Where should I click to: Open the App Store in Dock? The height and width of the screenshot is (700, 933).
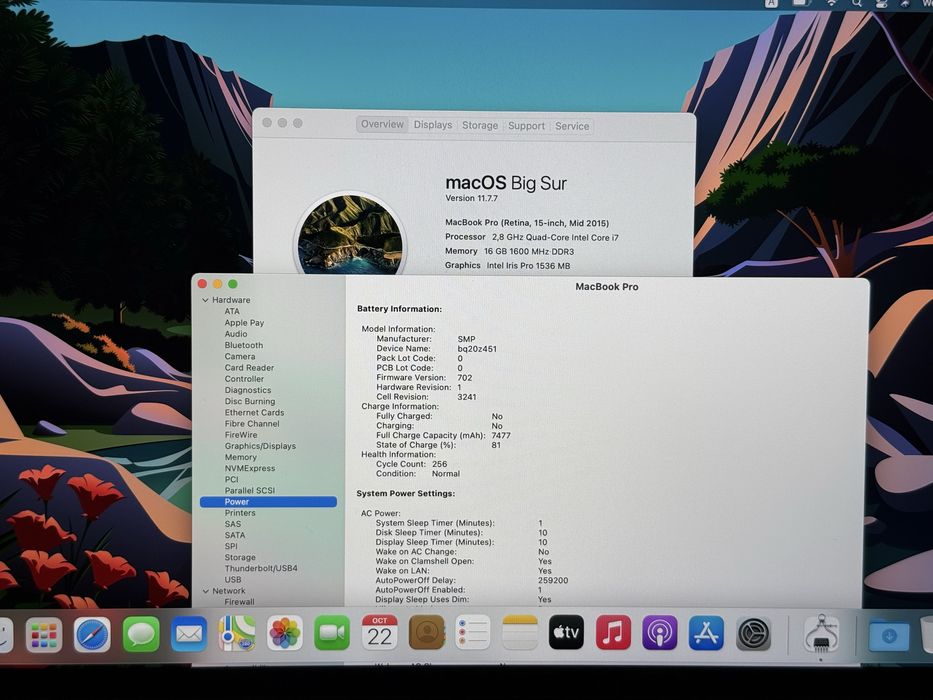point(706,633)
